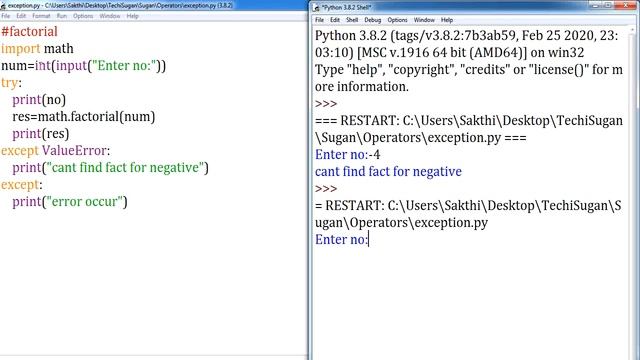
Task: Open Options menu in editor window
Action: tap(83, 16)
